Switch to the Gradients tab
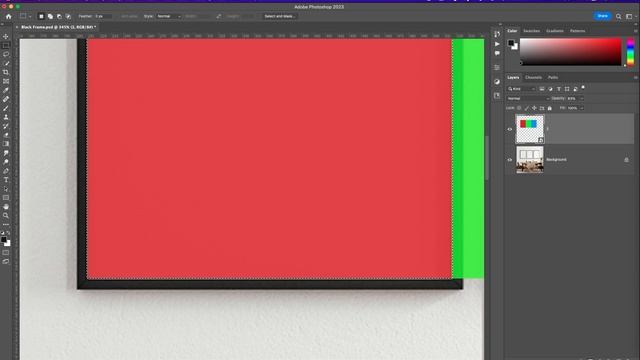The width and height of the screenshot is (640, 360). click(x=555, y=31)
